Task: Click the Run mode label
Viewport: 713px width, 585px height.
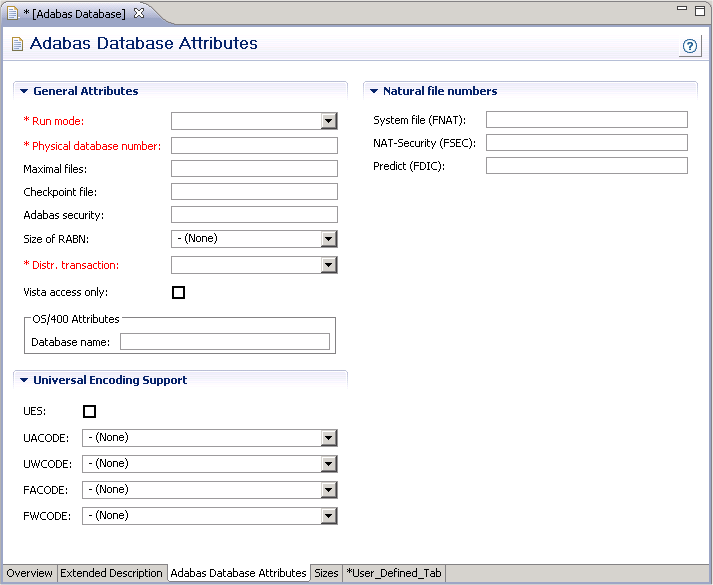Action: 54,121
